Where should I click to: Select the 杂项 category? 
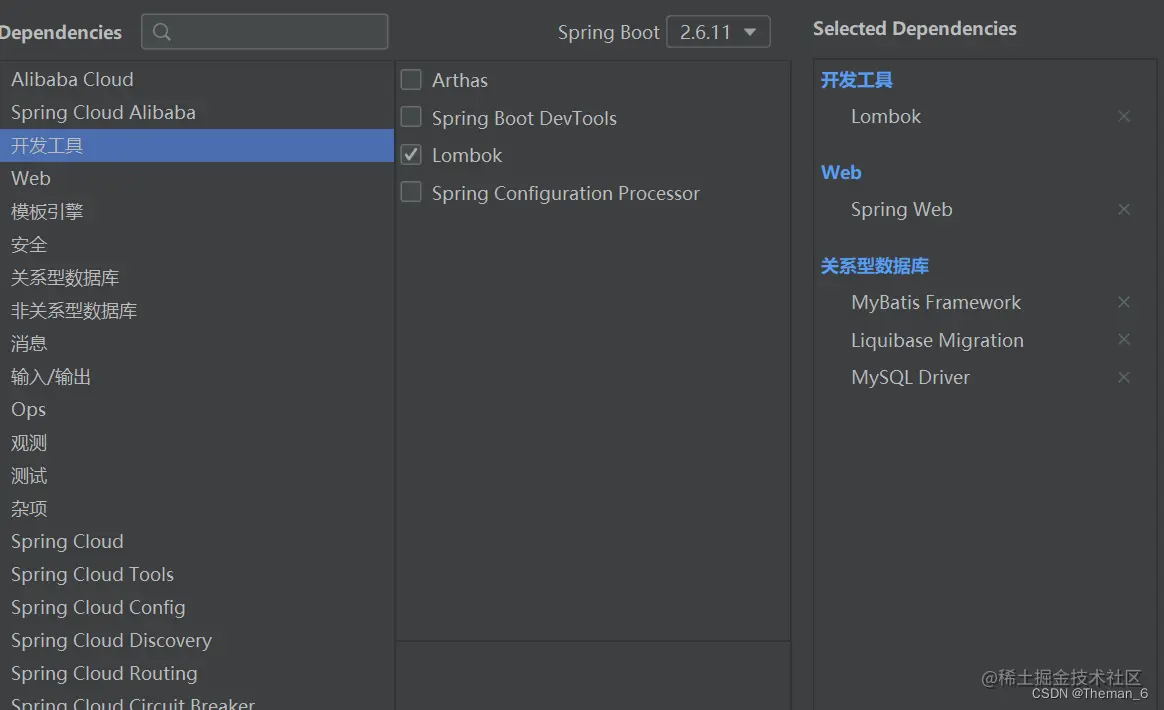tap(197, 509)
